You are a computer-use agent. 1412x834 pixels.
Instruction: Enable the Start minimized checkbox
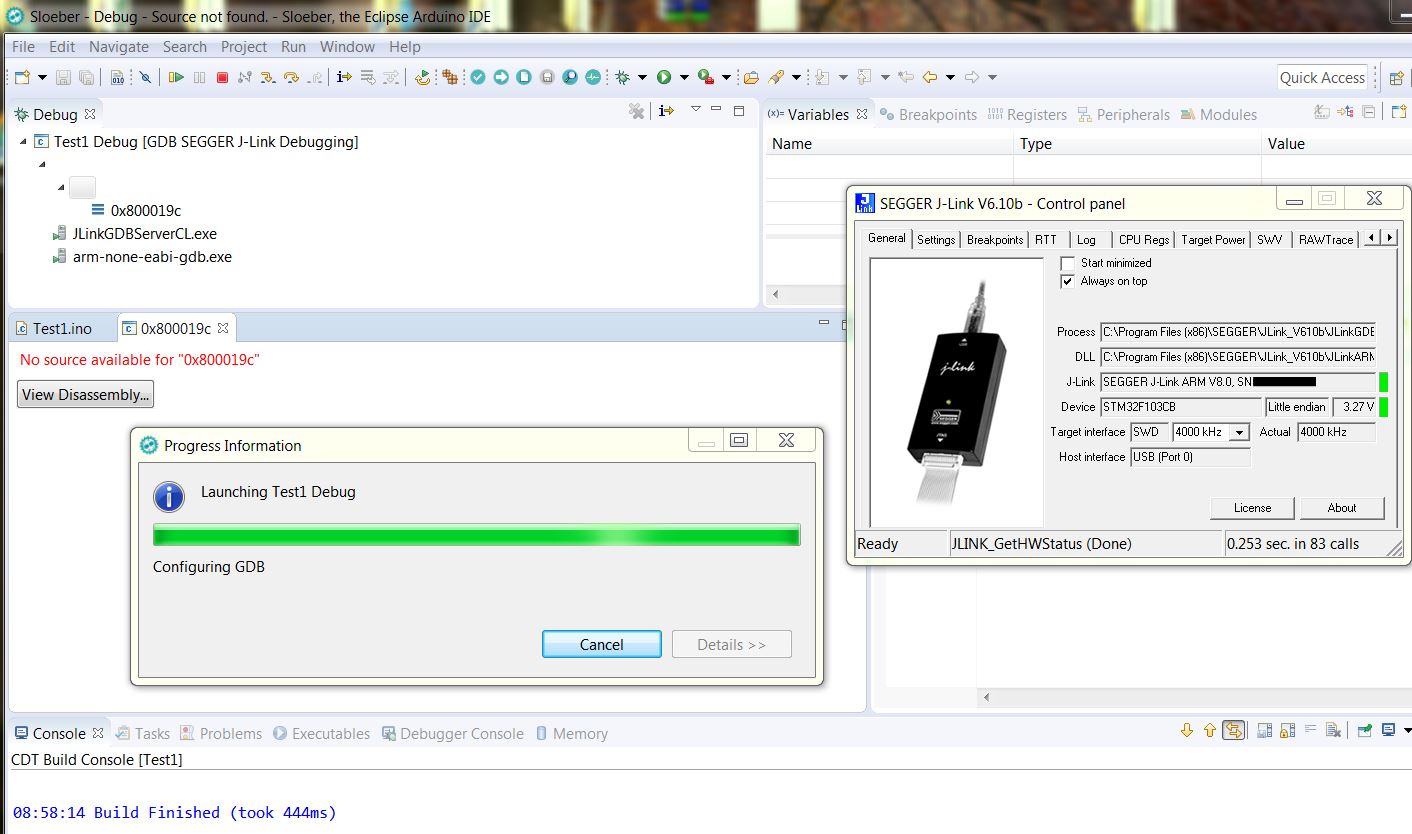pos(1068,263)
